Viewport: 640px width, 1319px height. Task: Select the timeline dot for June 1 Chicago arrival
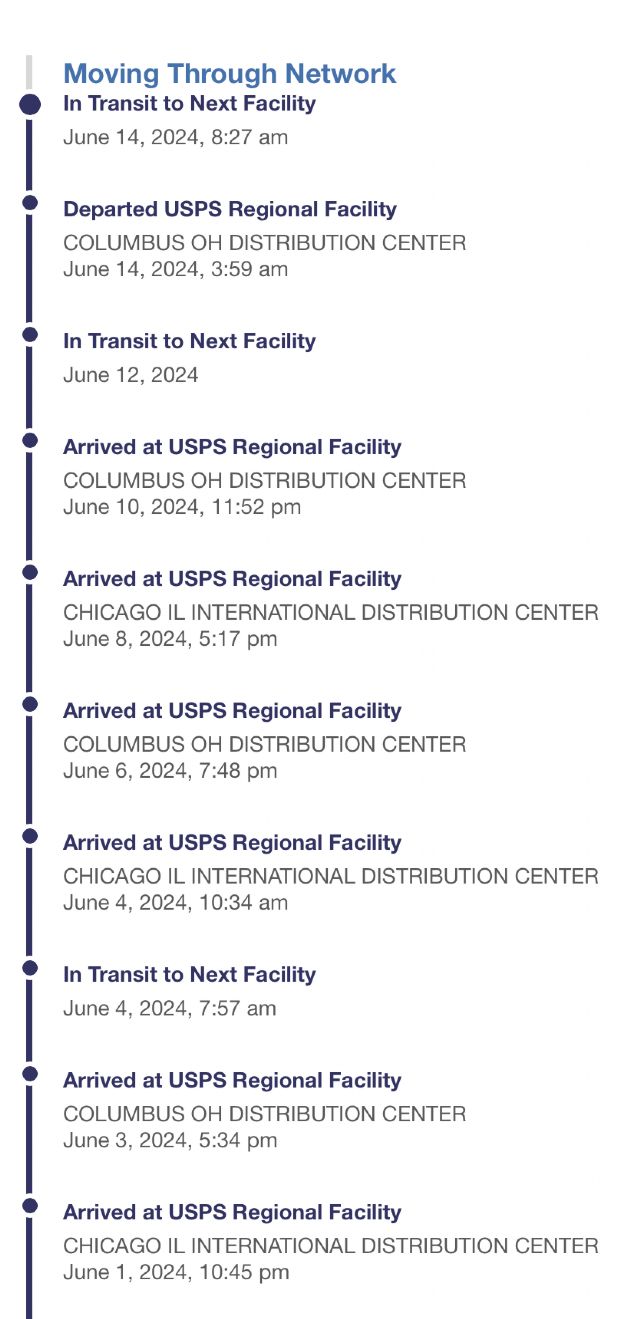tap(30, 1206)
